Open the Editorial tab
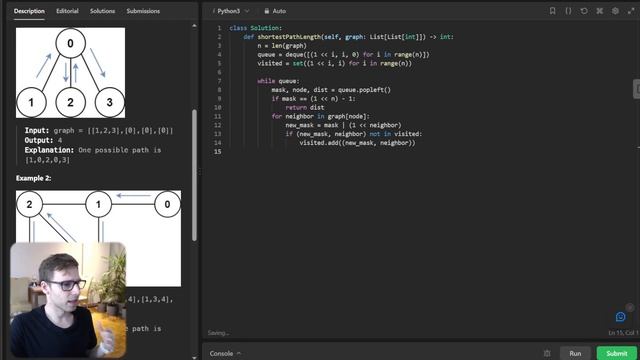The height and width of the screenshot is (360, 640). click(67, 11)
